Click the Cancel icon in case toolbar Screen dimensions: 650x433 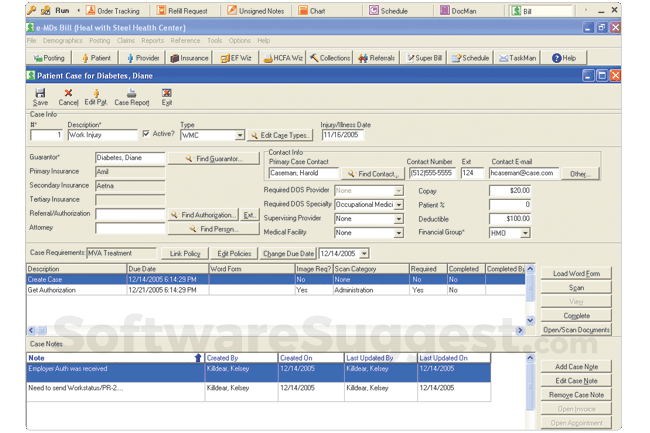pos(68,96)
